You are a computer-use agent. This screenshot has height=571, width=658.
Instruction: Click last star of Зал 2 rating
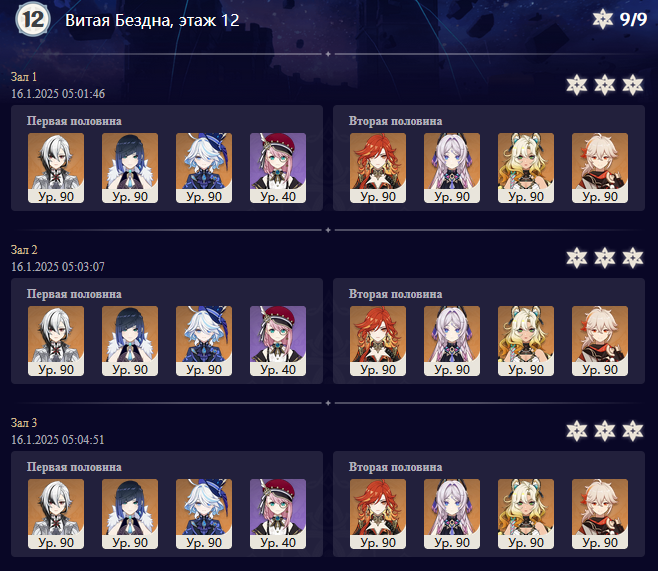(632, 258)
